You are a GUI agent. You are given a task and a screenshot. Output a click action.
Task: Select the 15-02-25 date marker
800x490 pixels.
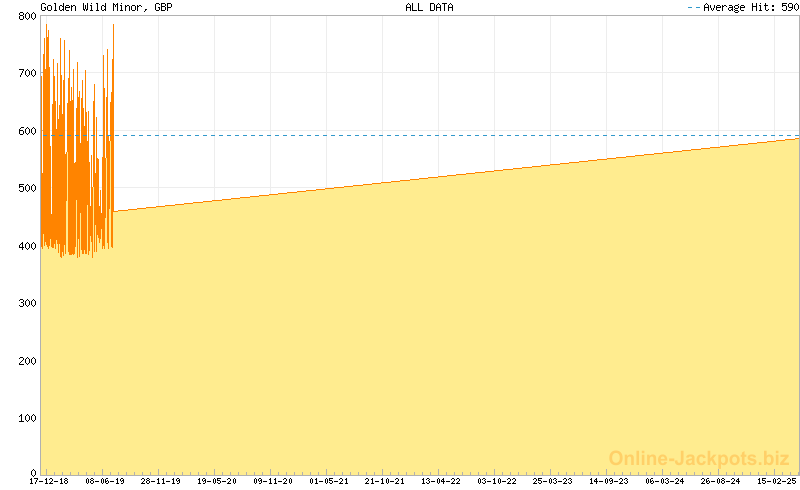pos(777,481)
